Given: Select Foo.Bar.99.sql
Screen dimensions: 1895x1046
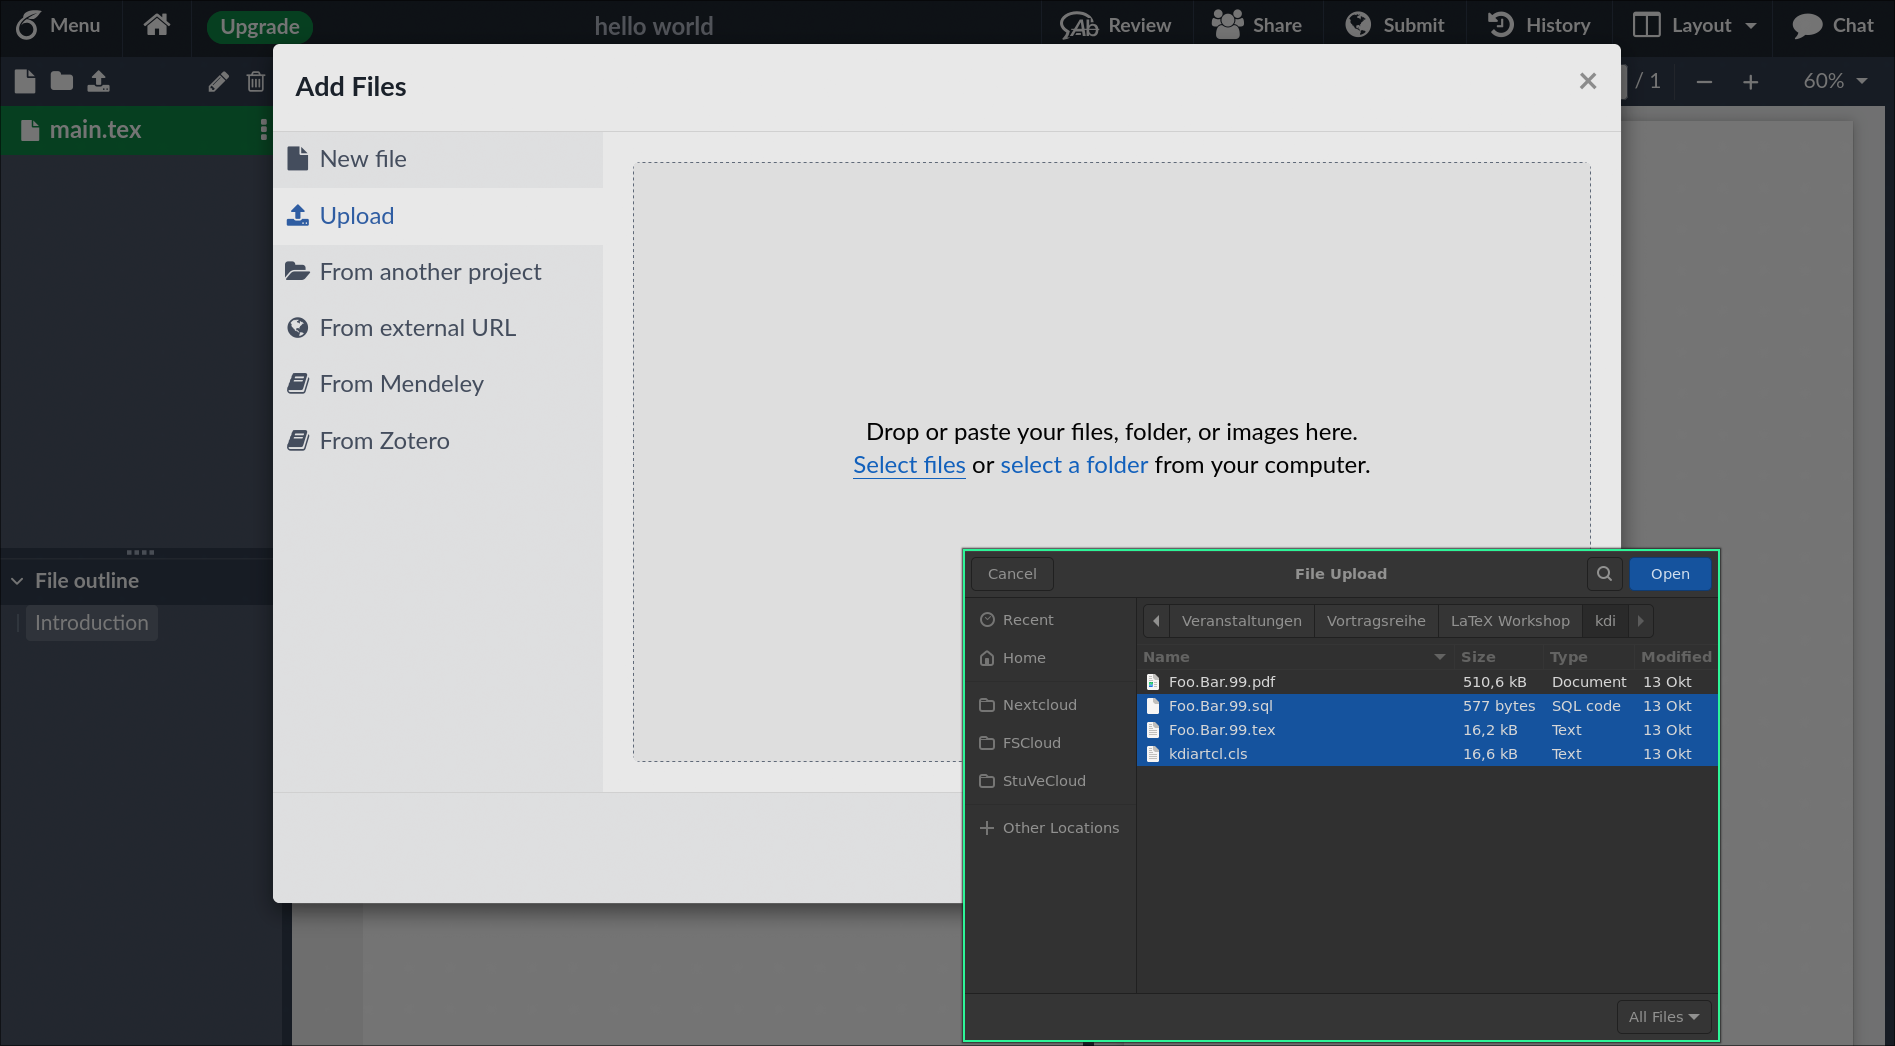Looking at the screenshot, I should (1427, 706).
